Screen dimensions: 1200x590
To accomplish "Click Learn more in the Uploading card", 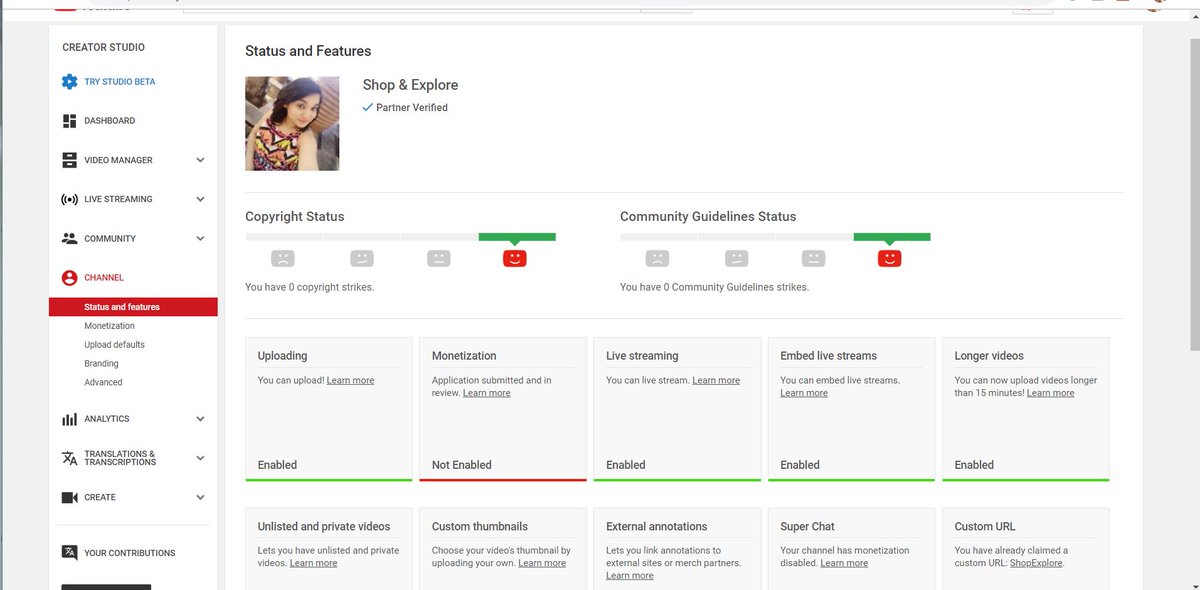I will click(350, 380).
